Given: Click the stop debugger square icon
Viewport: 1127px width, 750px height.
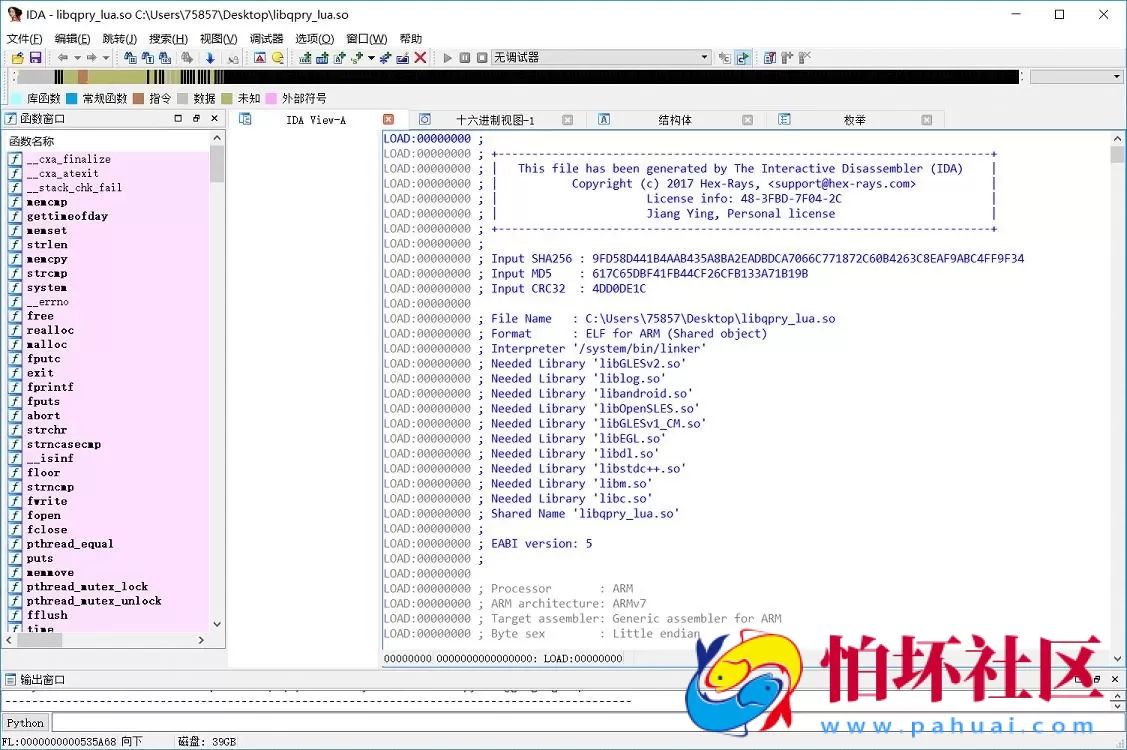Looking at the screenshot, I should pos(481,58).
